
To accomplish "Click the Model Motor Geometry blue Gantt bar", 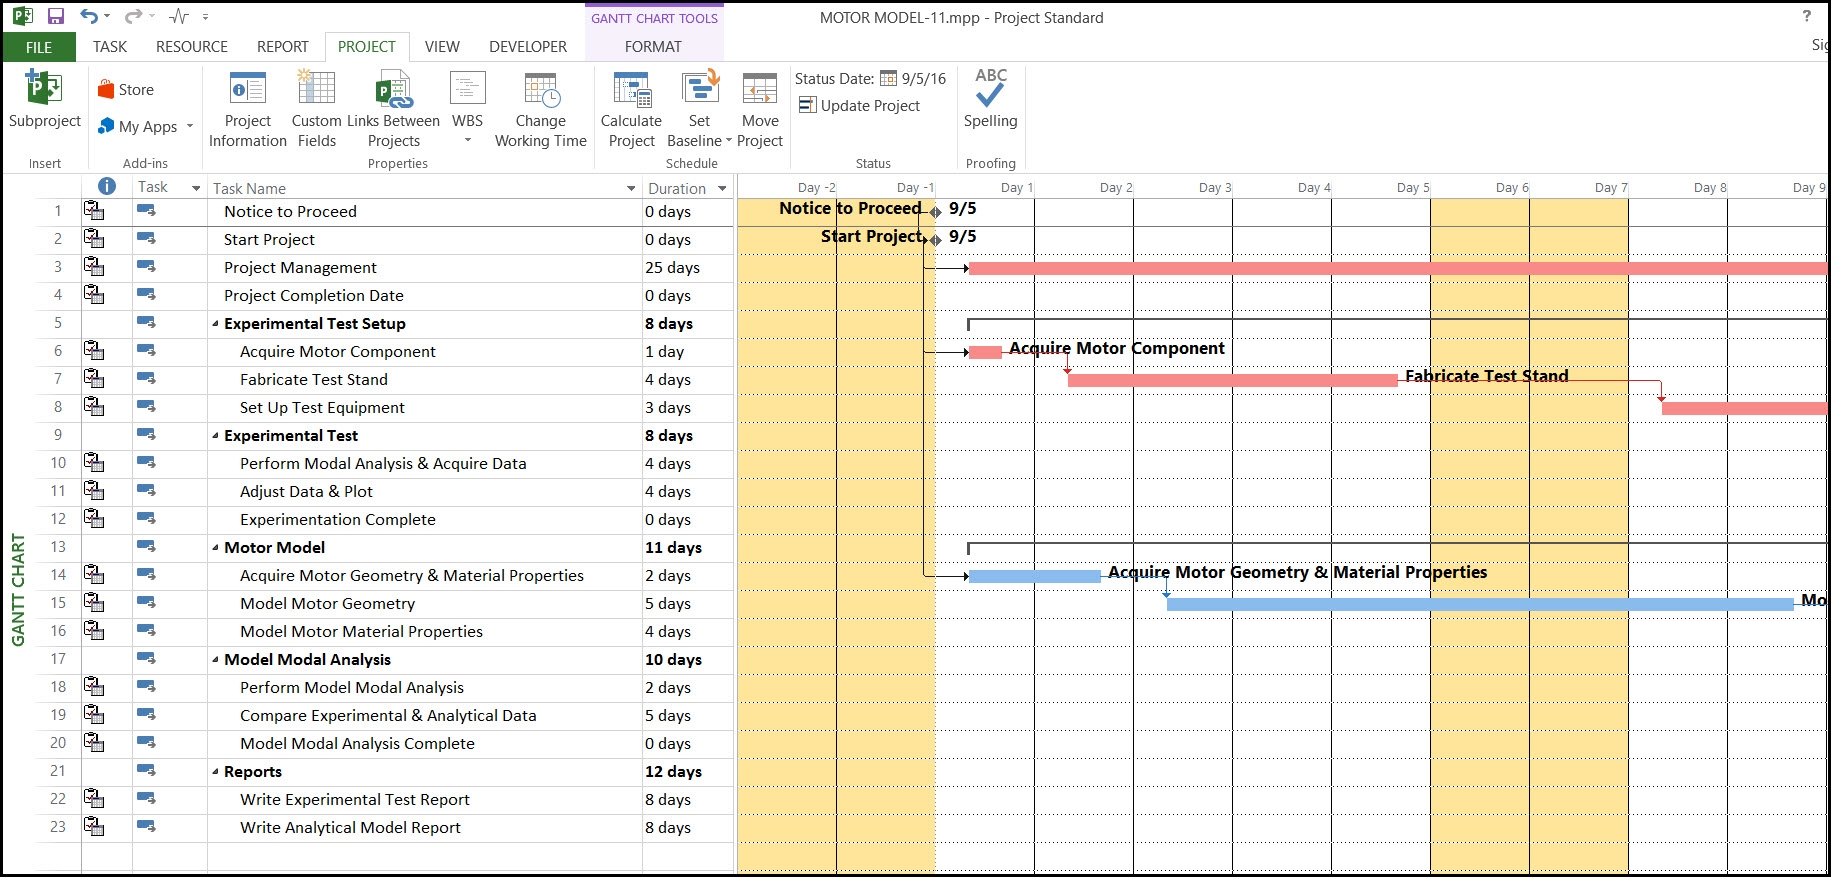I will (x=1480, y=604).
